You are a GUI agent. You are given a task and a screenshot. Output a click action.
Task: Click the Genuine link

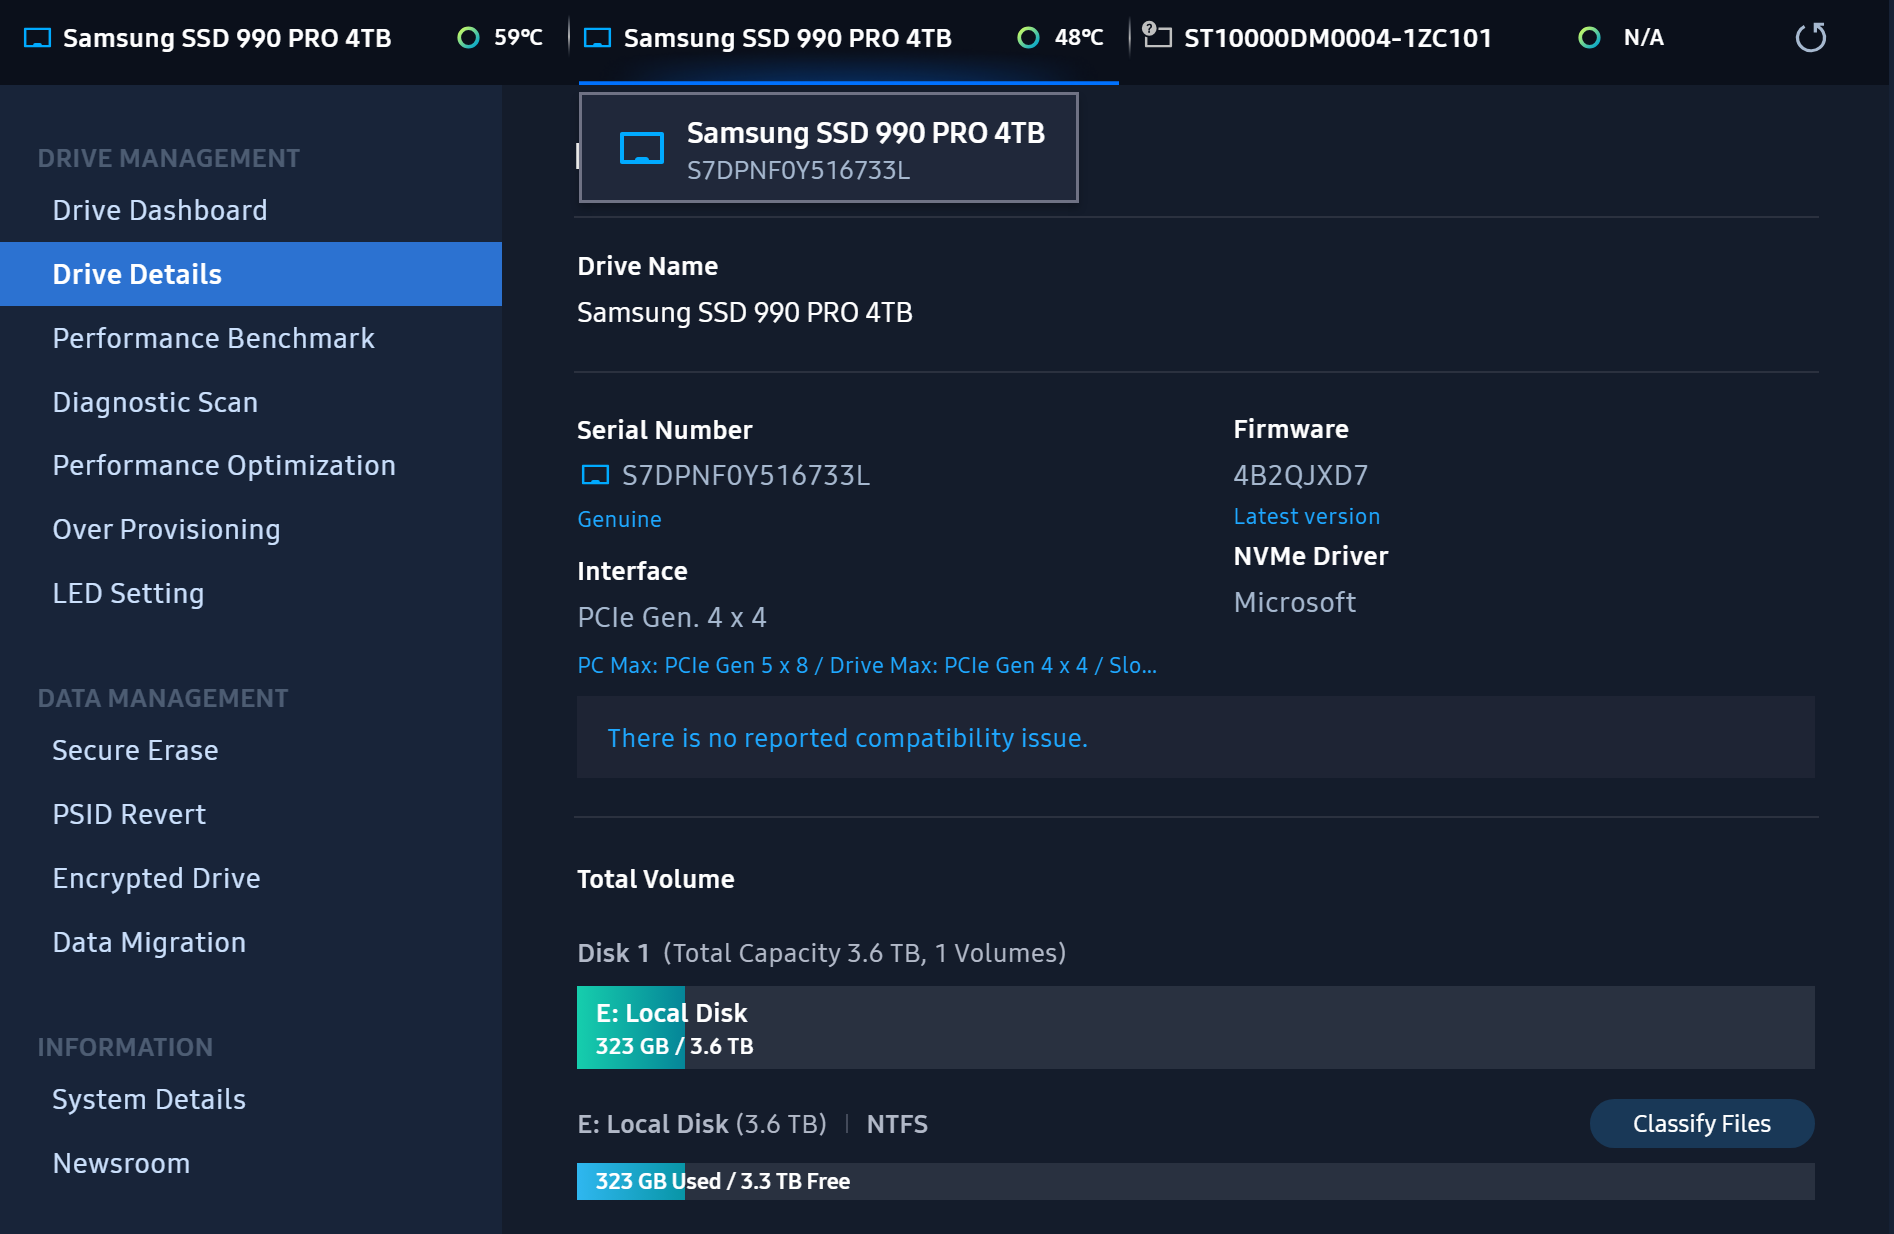[x=619, y=519]
